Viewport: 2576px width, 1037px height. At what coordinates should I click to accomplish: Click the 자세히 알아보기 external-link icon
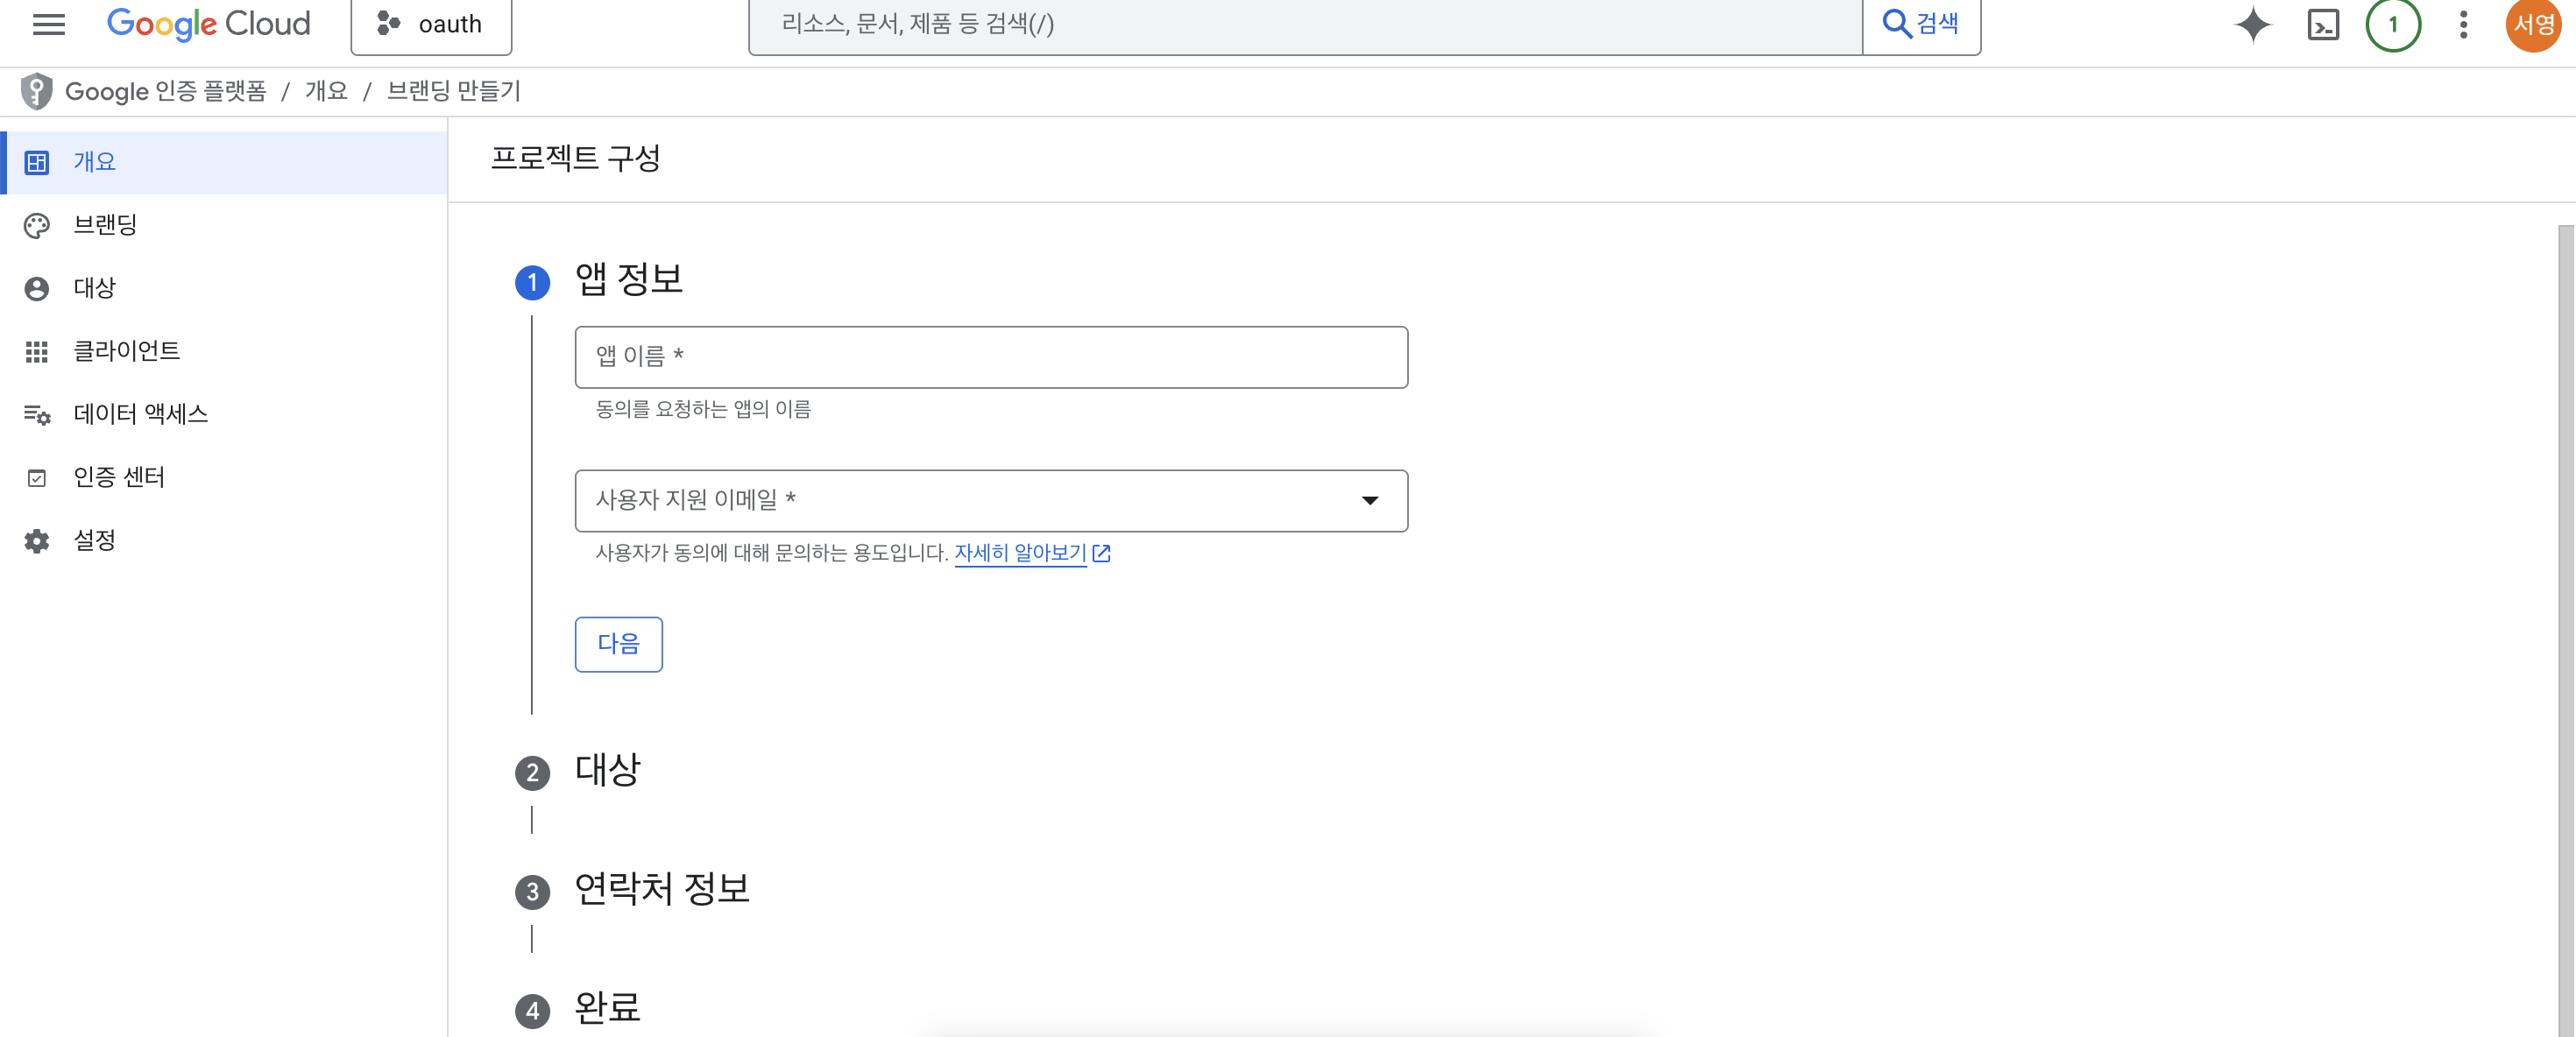click(1101, 553)
